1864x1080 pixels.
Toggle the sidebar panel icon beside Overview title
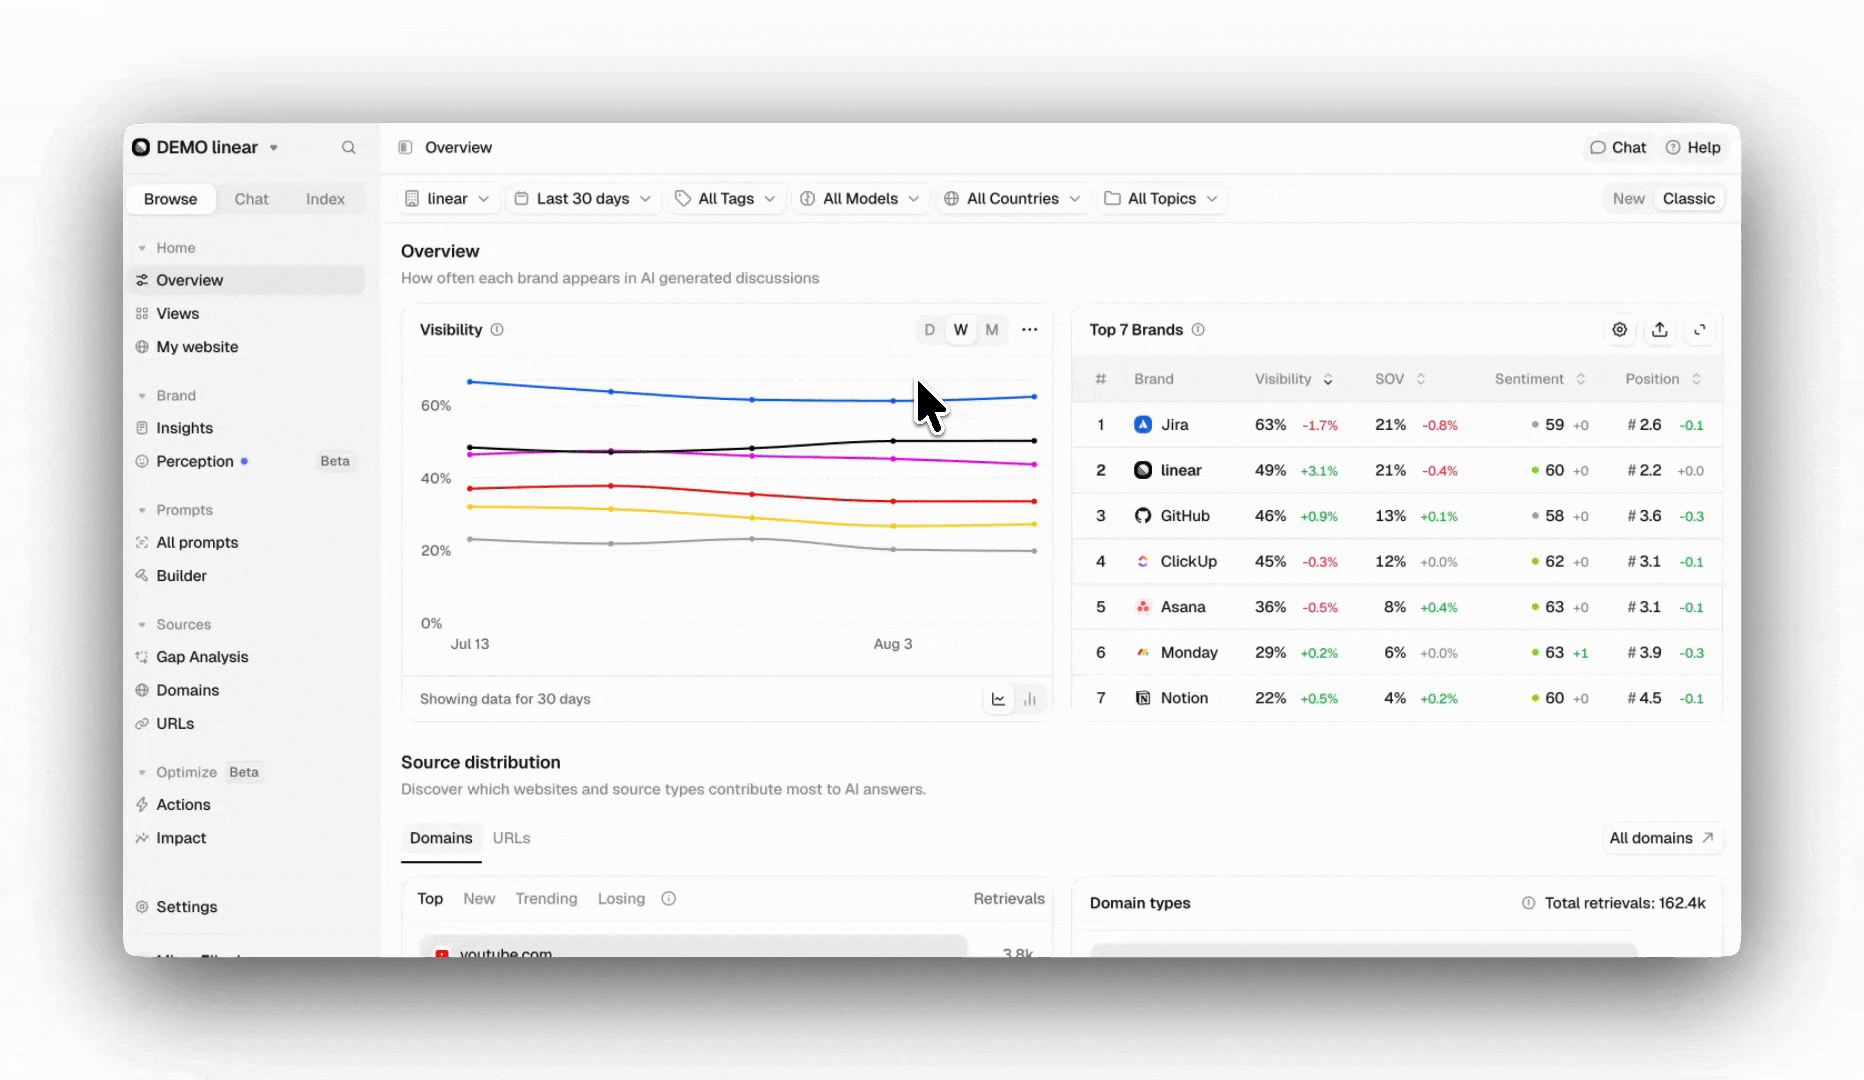[x=405, y=147]
